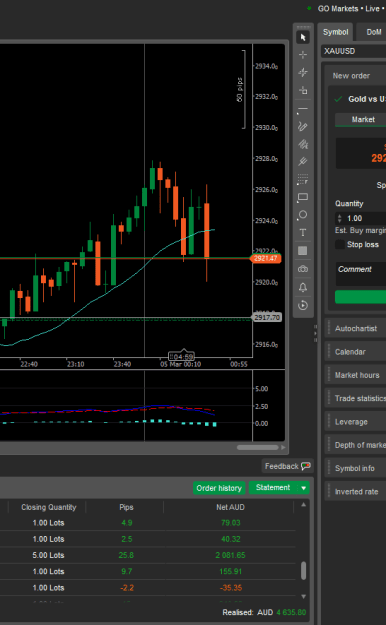The width and height of the screenshot is (386, 625).
Task: Click the Net AUD value -35.35
Action: pyautogui.click(x=230, y=588)
